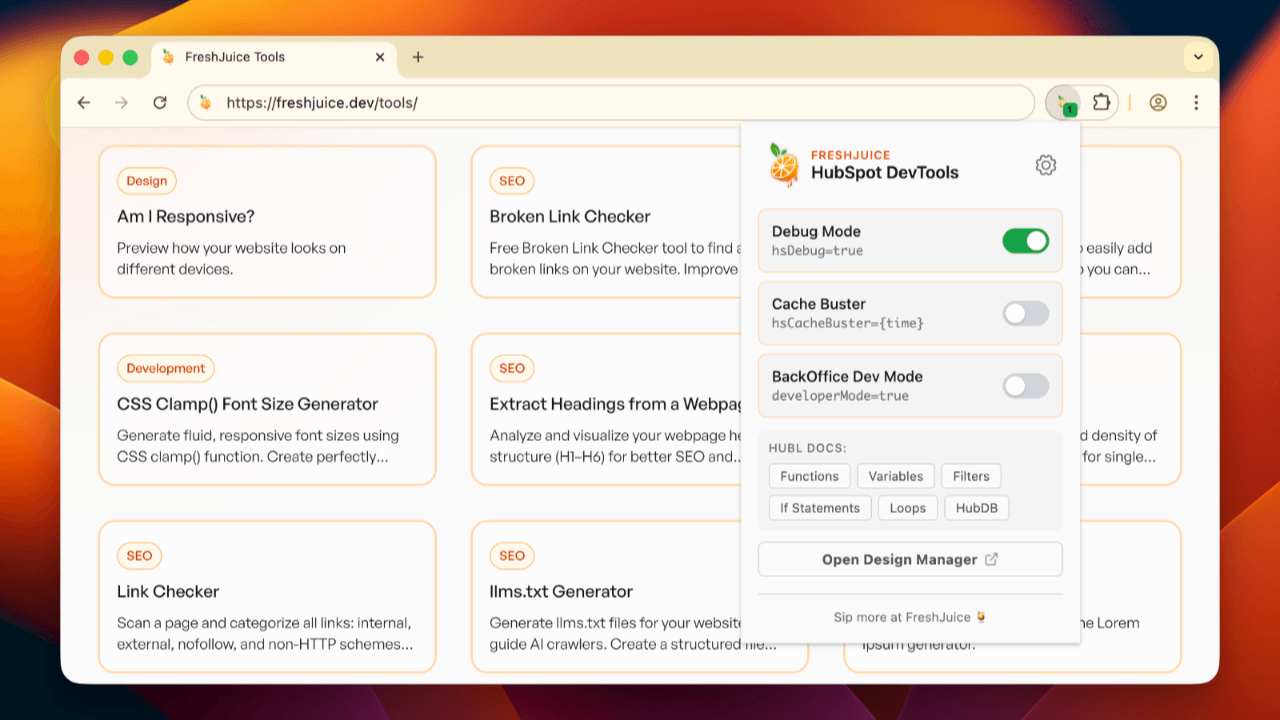Image resolution: width=1280 pixels, height=720 pixels.
Task: Open the HubDB doc link
Action: [977, 508]
